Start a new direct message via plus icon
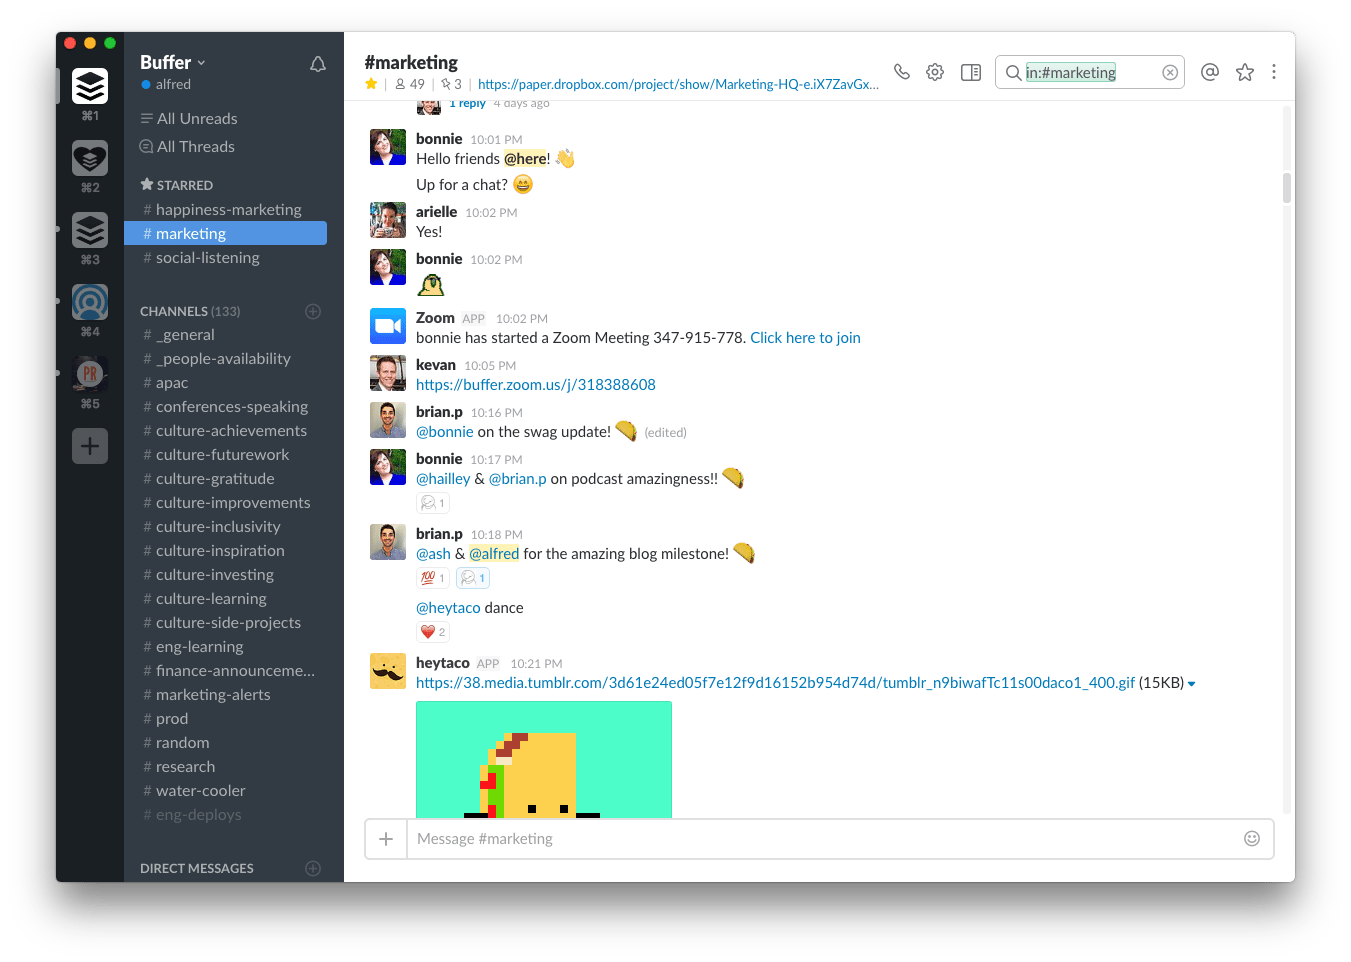Image resolution: width=1351 pixels, height=962 pixels. coord(313,868)
